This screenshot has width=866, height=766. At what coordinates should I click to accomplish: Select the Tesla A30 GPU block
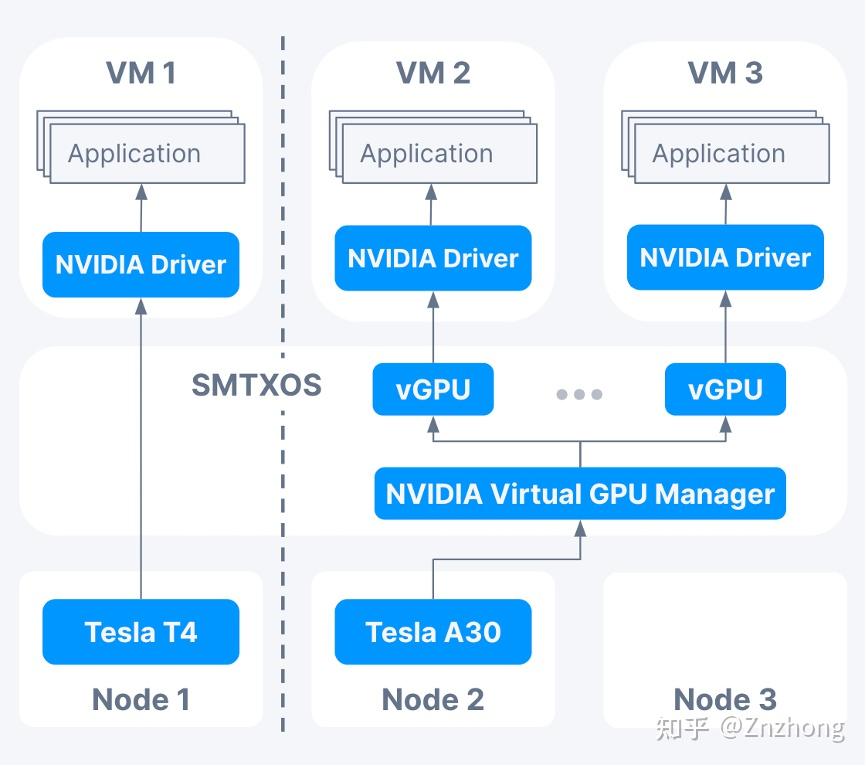[x=432, y=631]
